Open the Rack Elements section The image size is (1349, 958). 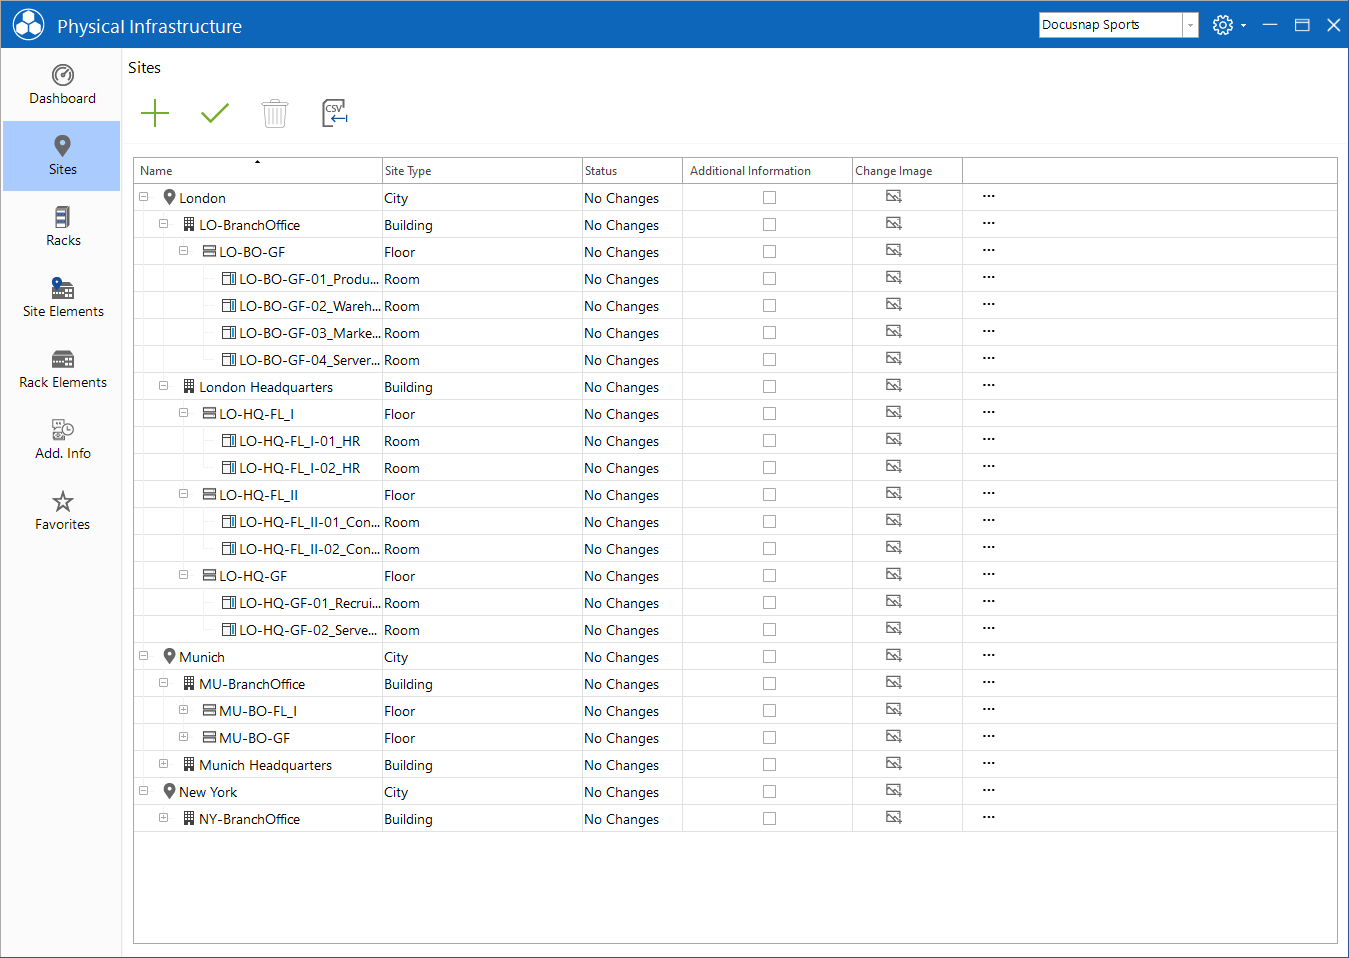tap(62, 369)
